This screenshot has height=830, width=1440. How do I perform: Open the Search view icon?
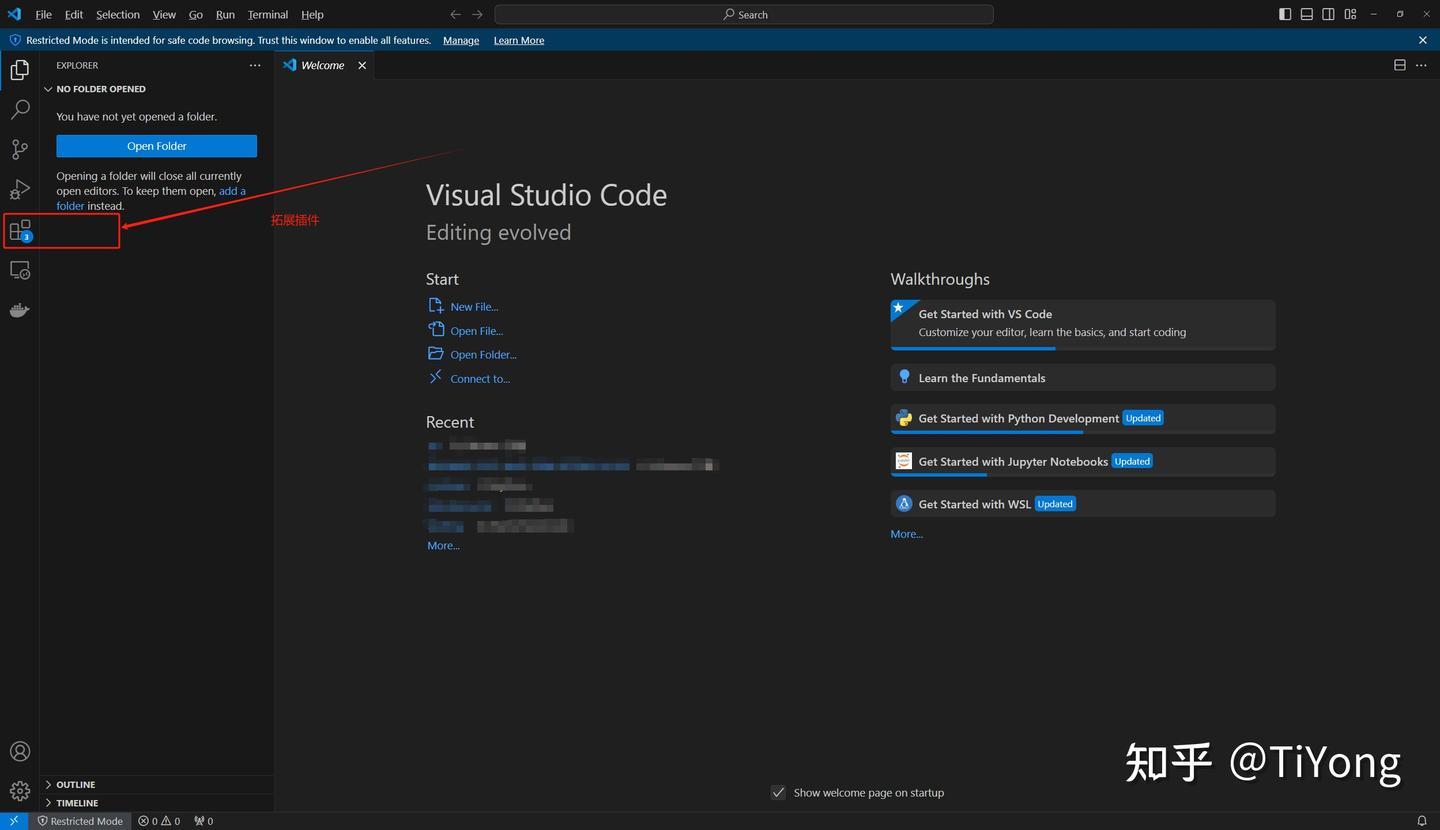[20, 109]
